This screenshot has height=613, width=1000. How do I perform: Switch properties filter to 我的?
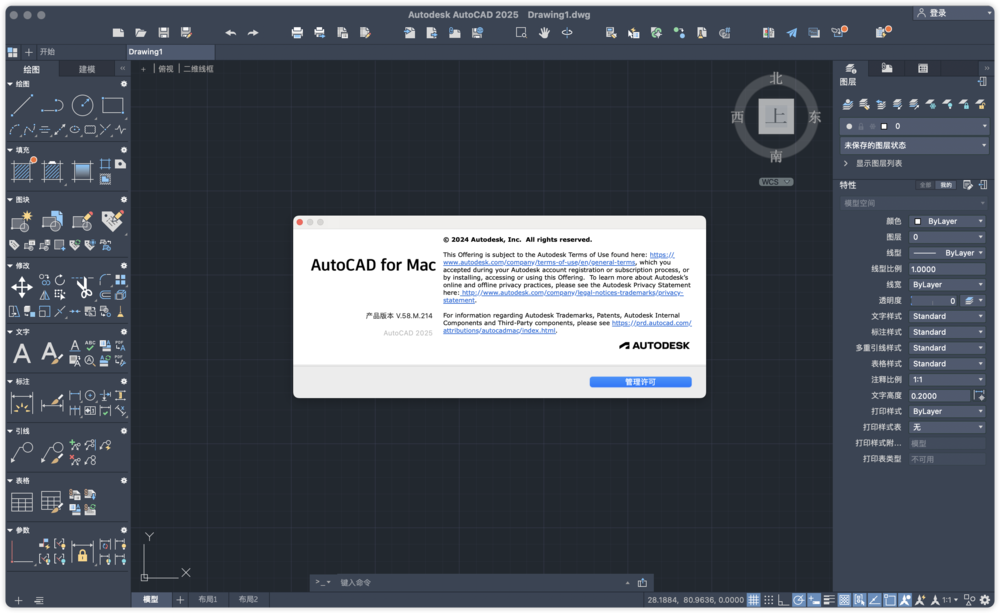[946, 185]
